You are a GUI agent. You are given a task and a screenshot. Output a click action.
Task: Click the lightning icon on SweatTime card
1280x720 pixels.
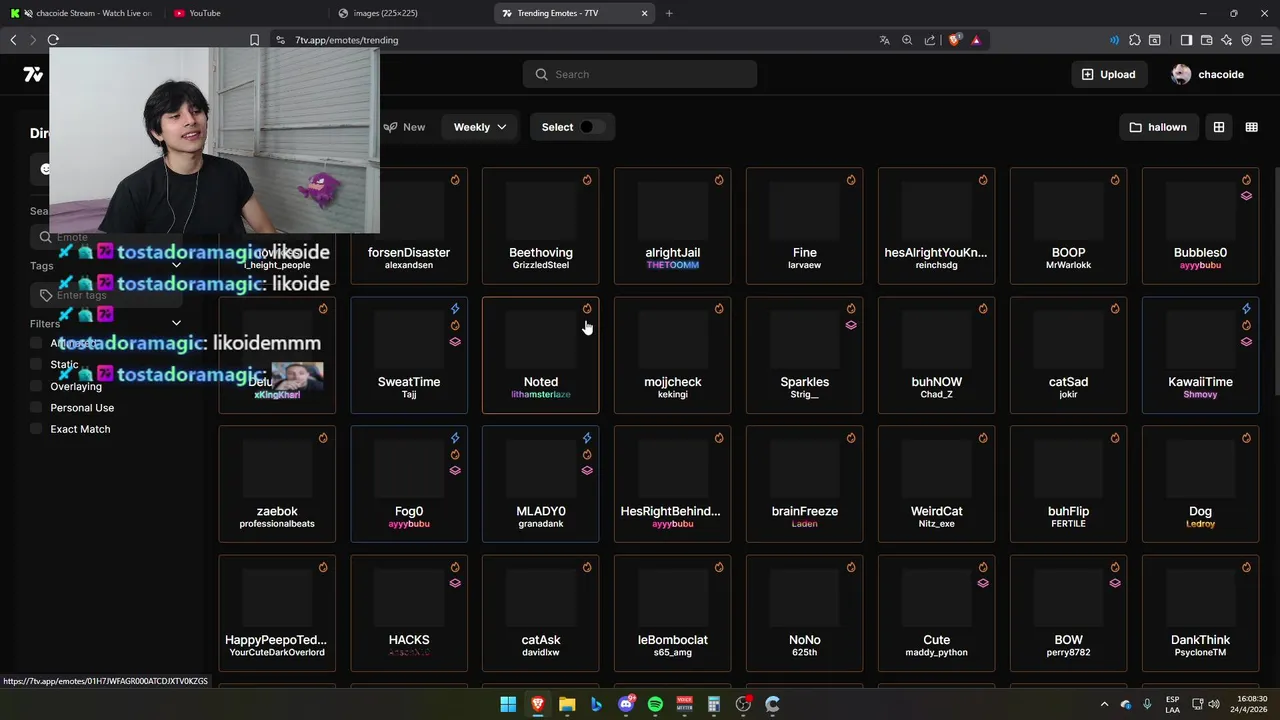point(455,309)
